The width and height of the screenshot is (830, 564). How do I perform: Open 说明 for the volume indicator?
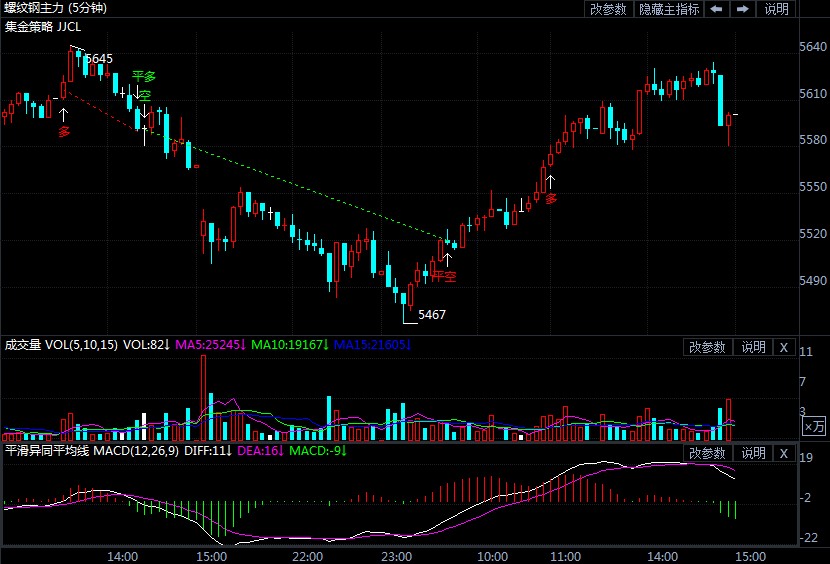[752, 347]
